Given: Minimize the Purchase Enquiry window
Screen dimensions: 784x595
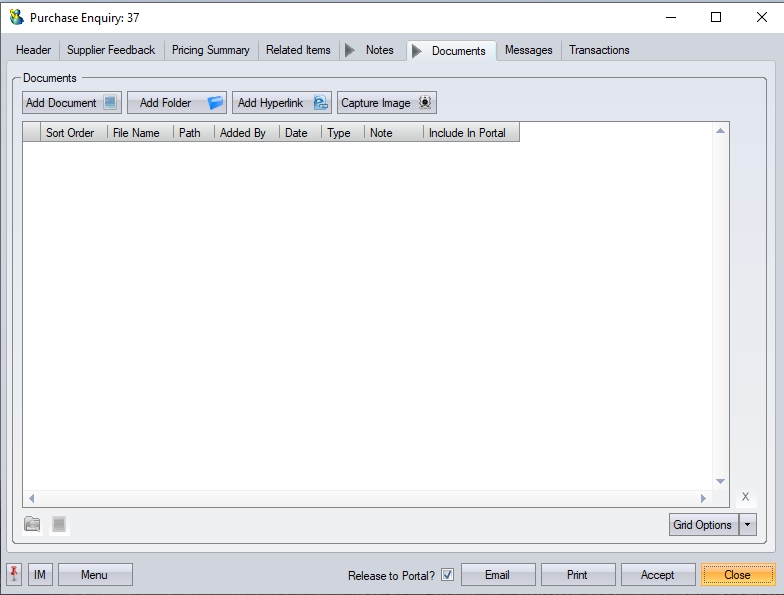Looking at the screenshot, I should (x=671, y=18).
